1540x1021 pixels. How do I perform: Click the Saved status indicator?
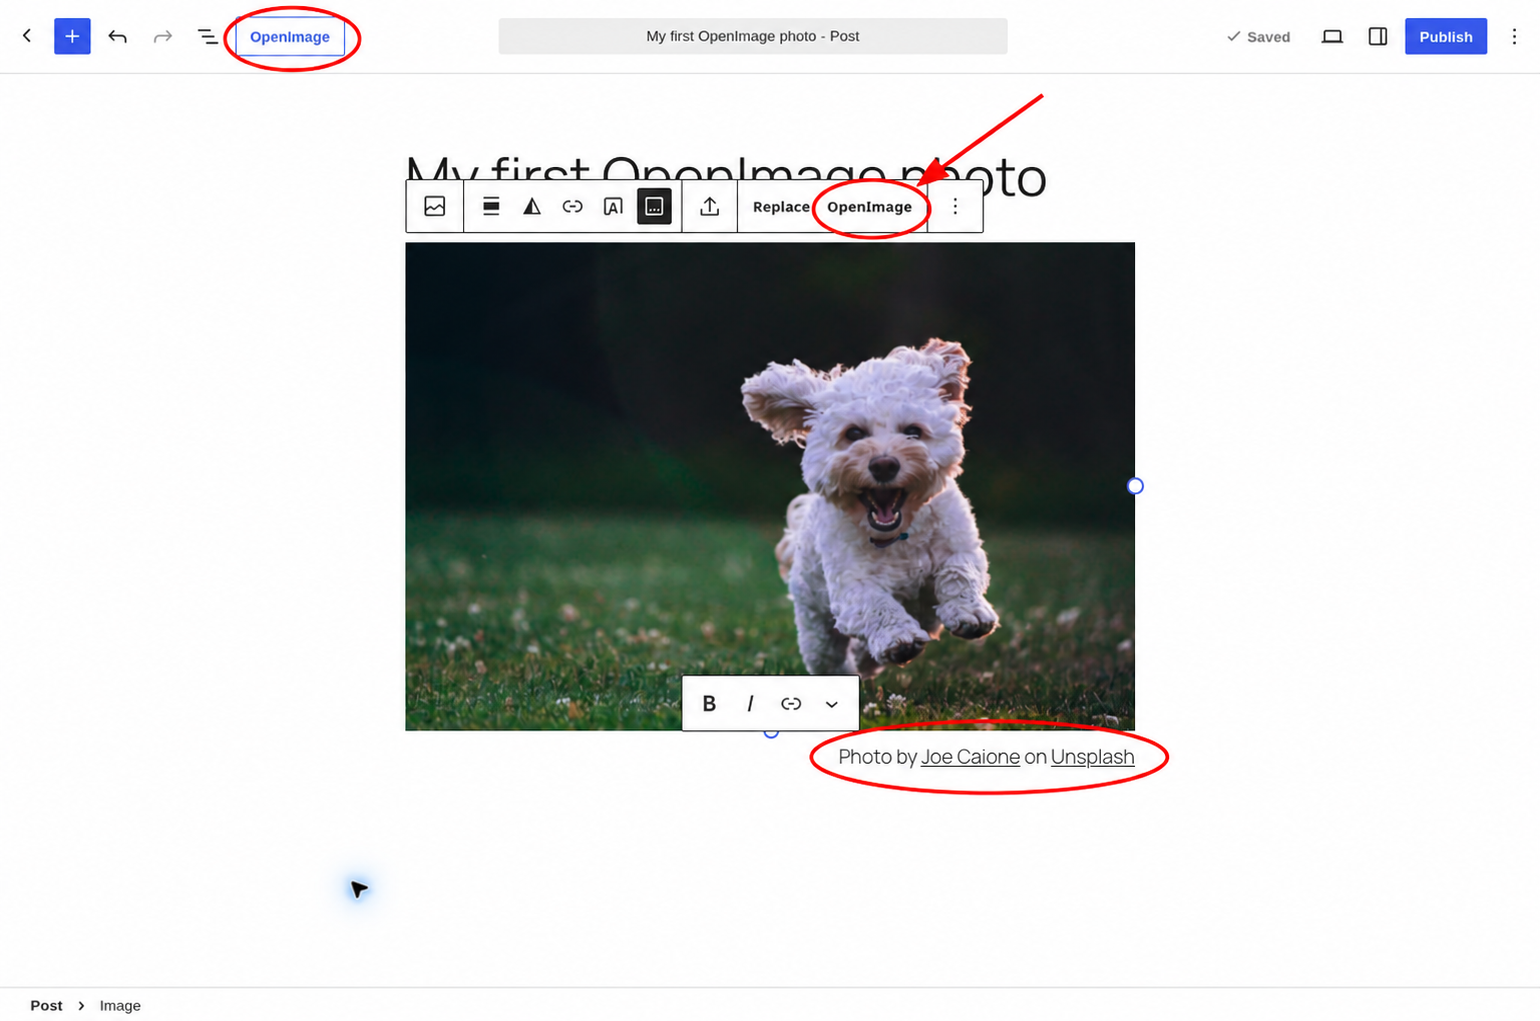pyautogui.click(x=1258, y=37)
